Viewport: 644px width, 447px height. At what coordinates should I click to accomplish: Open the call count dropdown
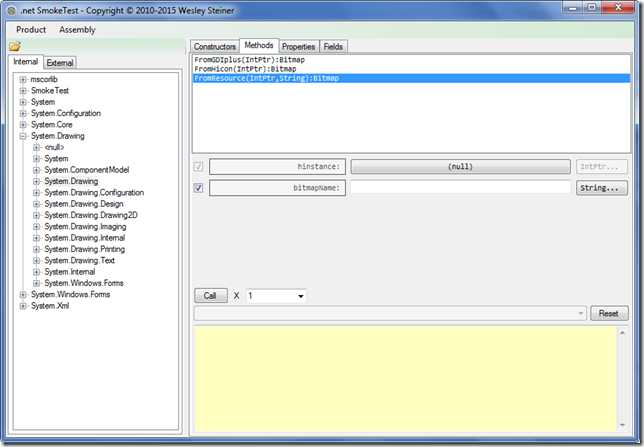pyautogui.click(x=301, y=296)
